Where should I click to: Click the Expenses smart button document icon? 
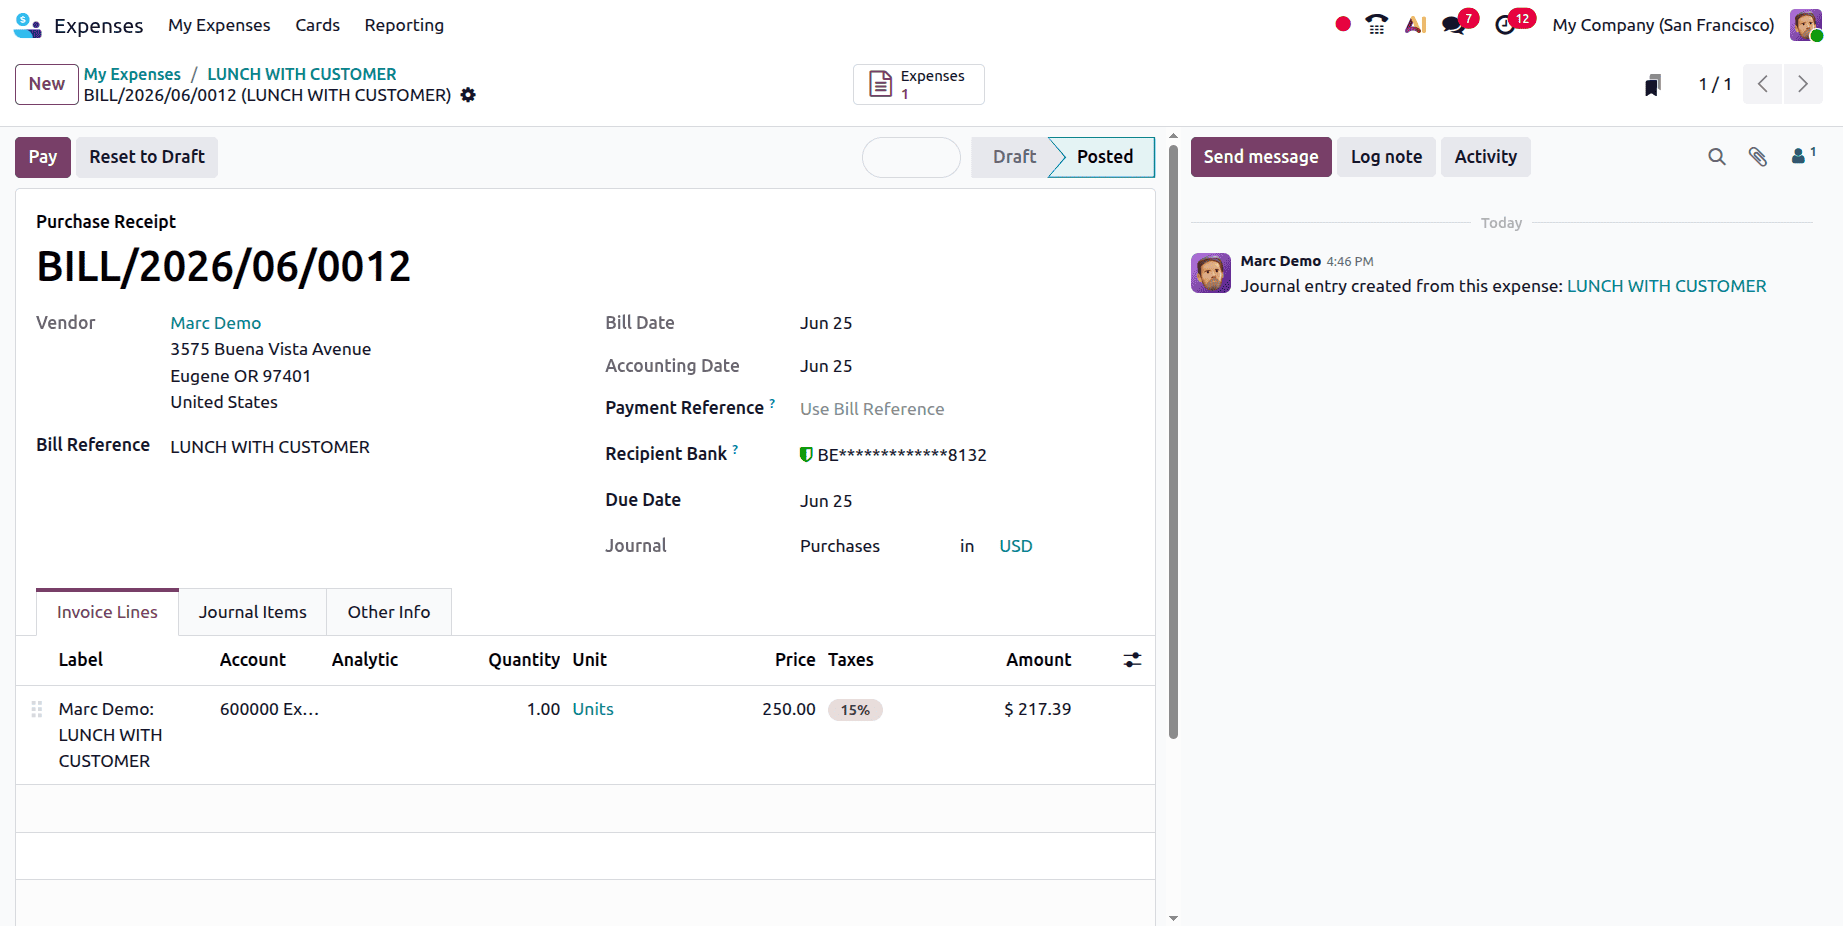click(880, 84)
